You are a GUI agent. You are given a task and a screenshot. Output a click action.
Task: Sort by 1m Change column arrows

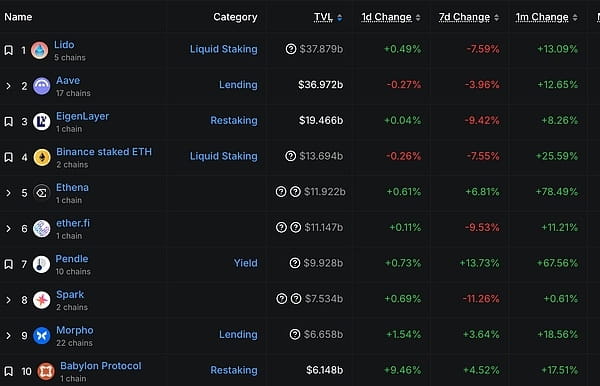pyautogui.click(x=575, y=17)
